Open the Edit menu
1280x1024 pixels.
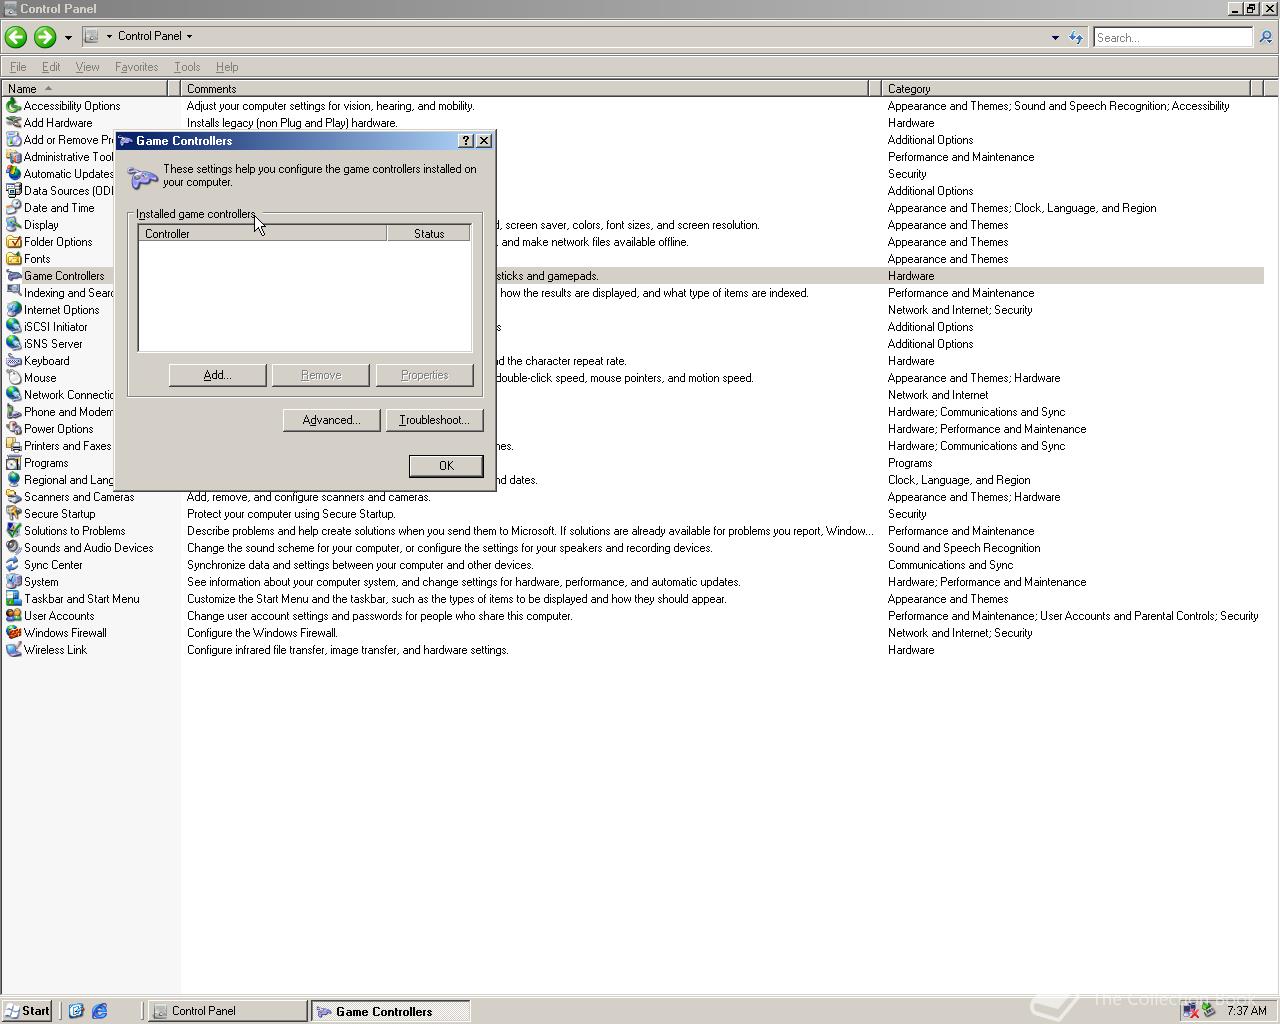point(51,67)
